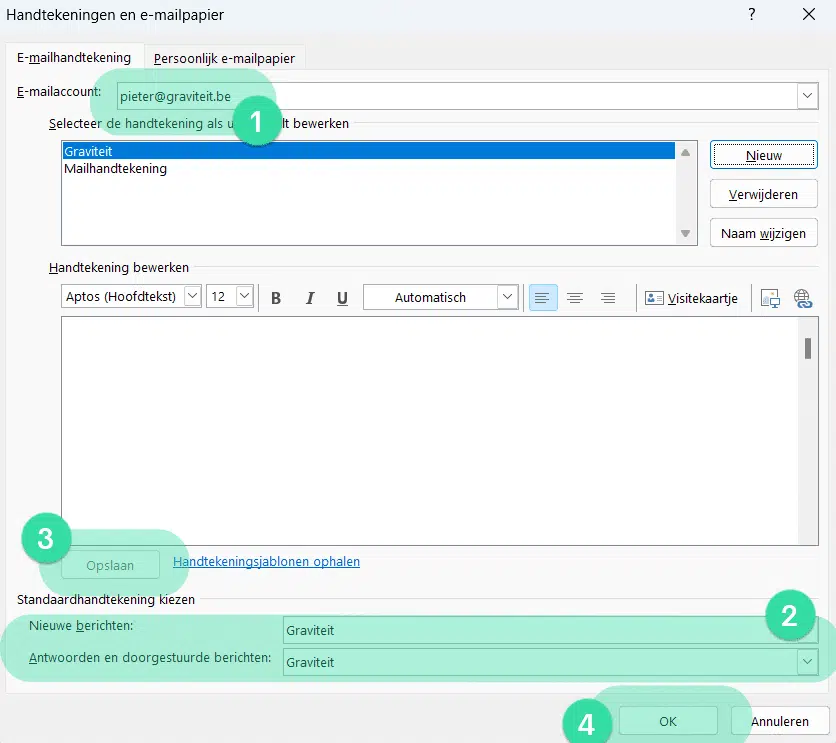The width and height of the screenshot is (836, 743).
Task: Open the E-mailaccount dropdown
Action: coord(807,96)
